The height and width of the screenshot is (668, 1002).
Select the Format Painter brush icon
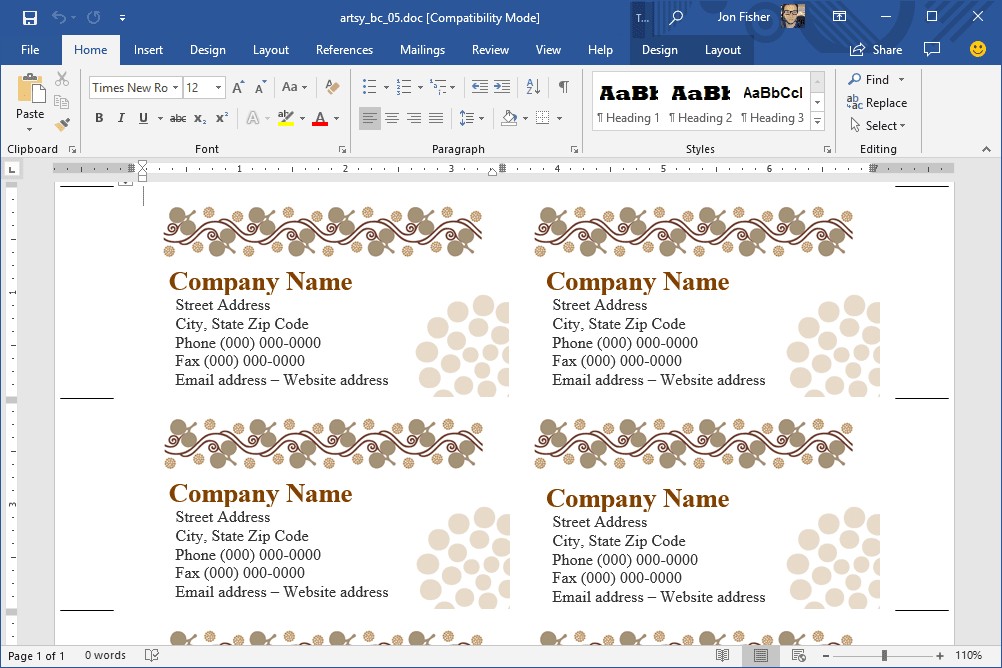coord(62,125)
